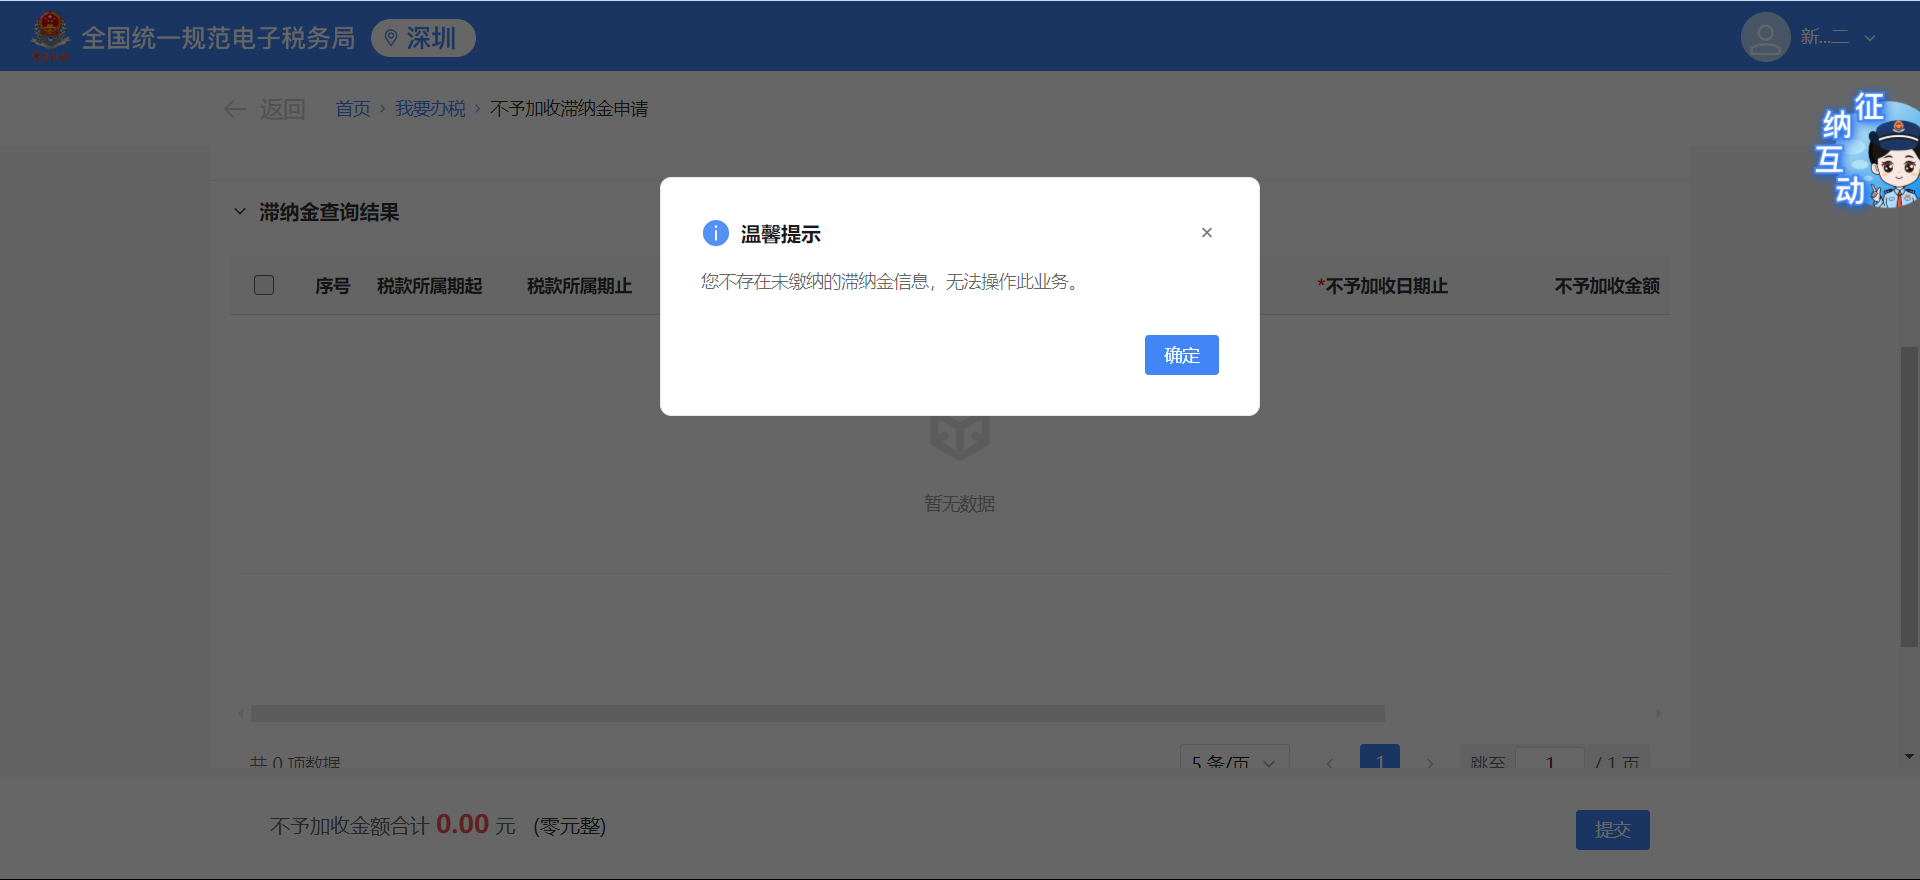
Task: Click the 全国统一规范电子税务局 title
Action: (218, 38)
